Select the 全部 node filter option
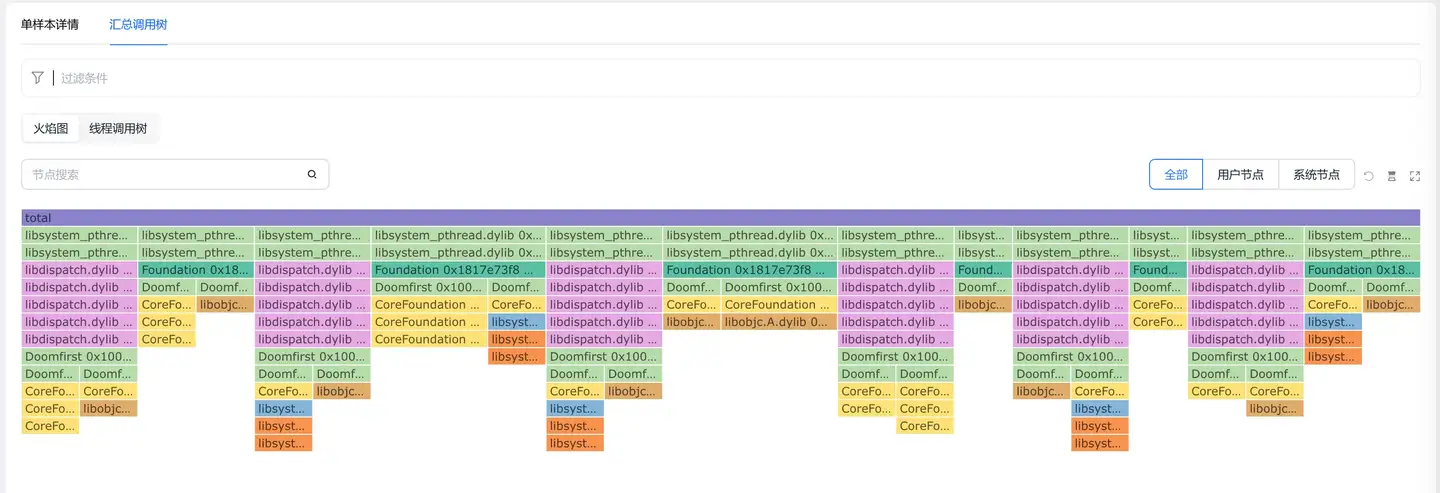Viewport: 1440px width, 493px height. tap(1176, 174)
